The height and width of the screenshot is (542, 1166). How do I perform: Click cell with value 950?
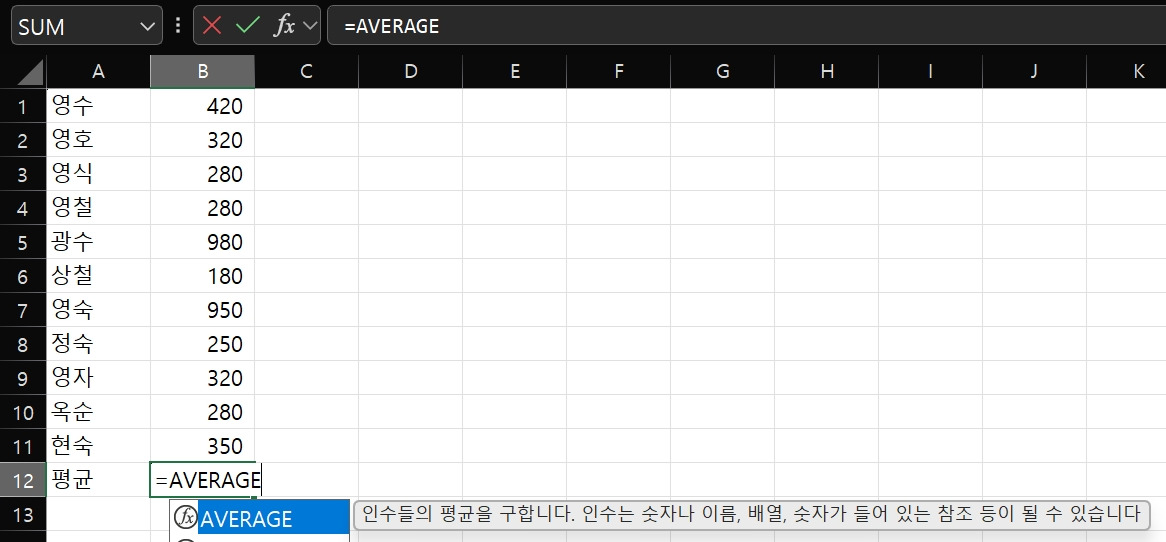click(x=202, y=311)
